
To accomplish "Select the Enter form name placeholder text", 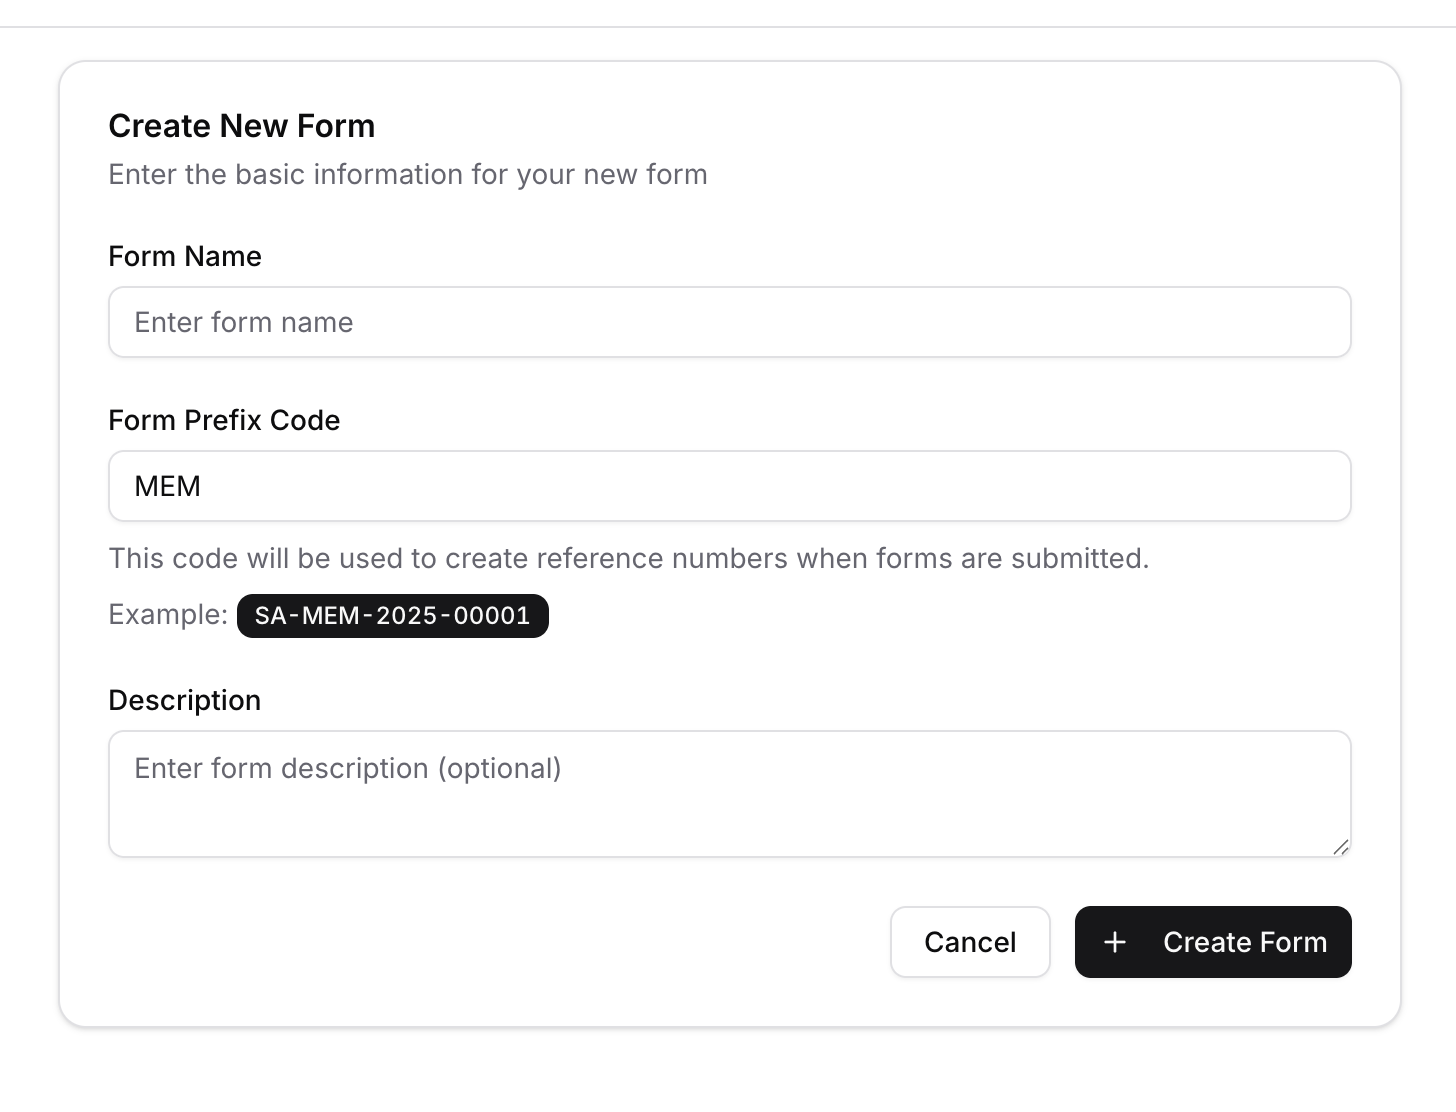I will [244, 322].
